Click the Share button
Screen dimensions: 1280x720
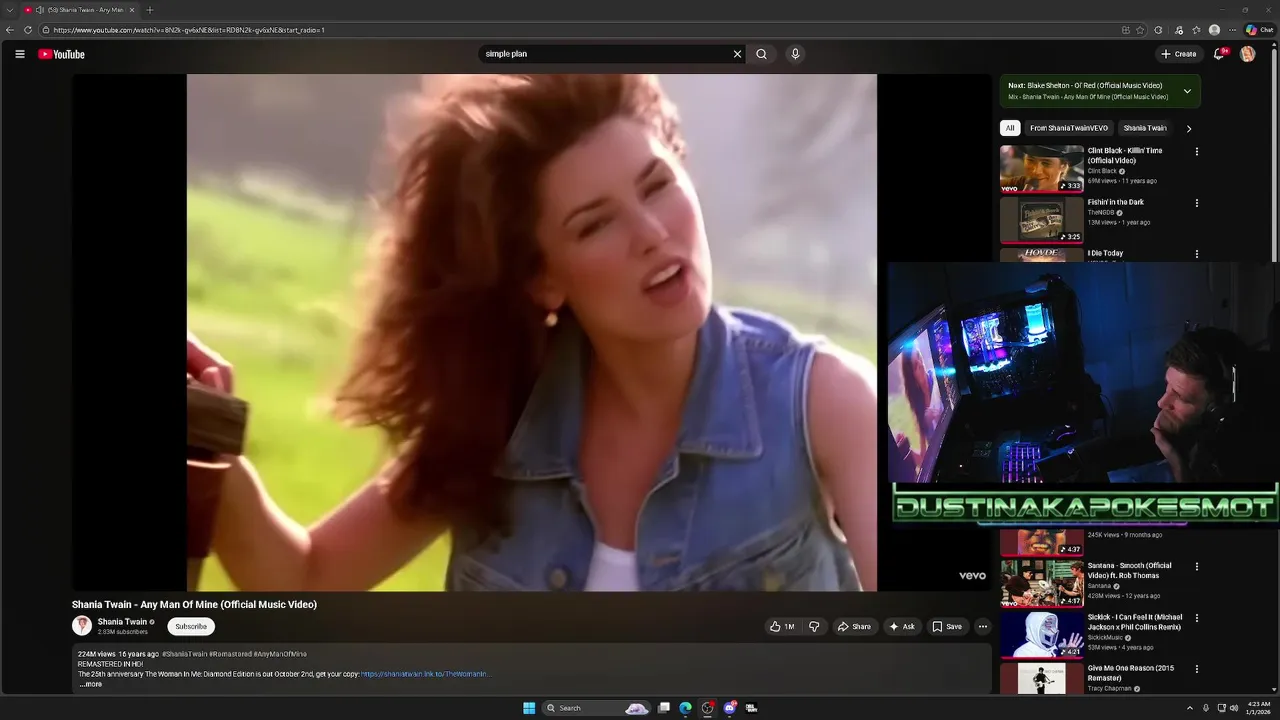click(x=854, y=627)
